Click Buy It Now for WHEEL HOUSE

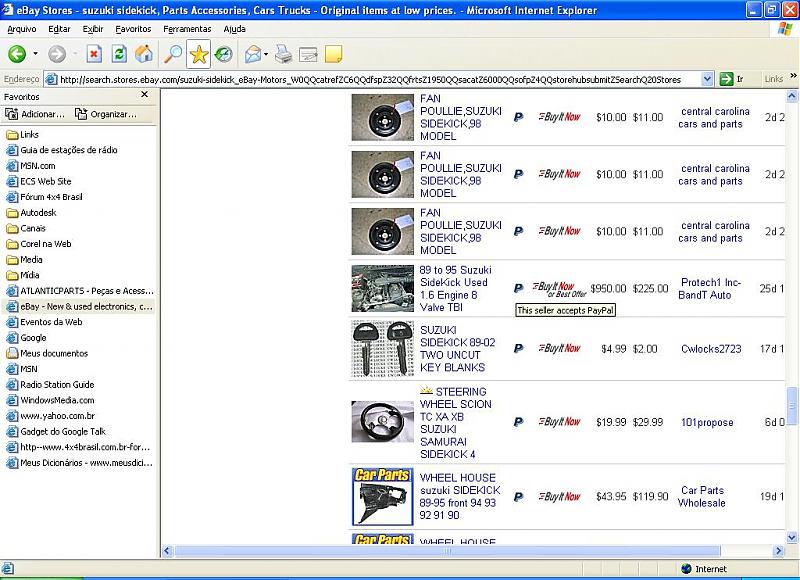(560, 496)
